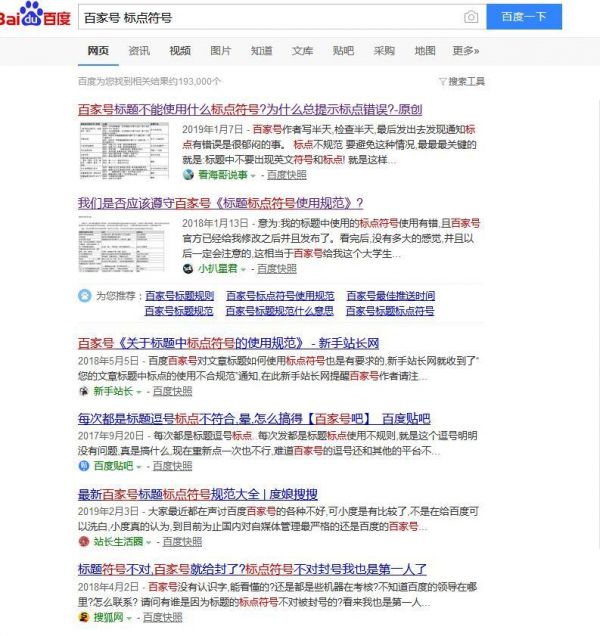Click the 百度贴吧 source favicon
Image resolution: width=600 pixels, height=636 pixels.
84,466
